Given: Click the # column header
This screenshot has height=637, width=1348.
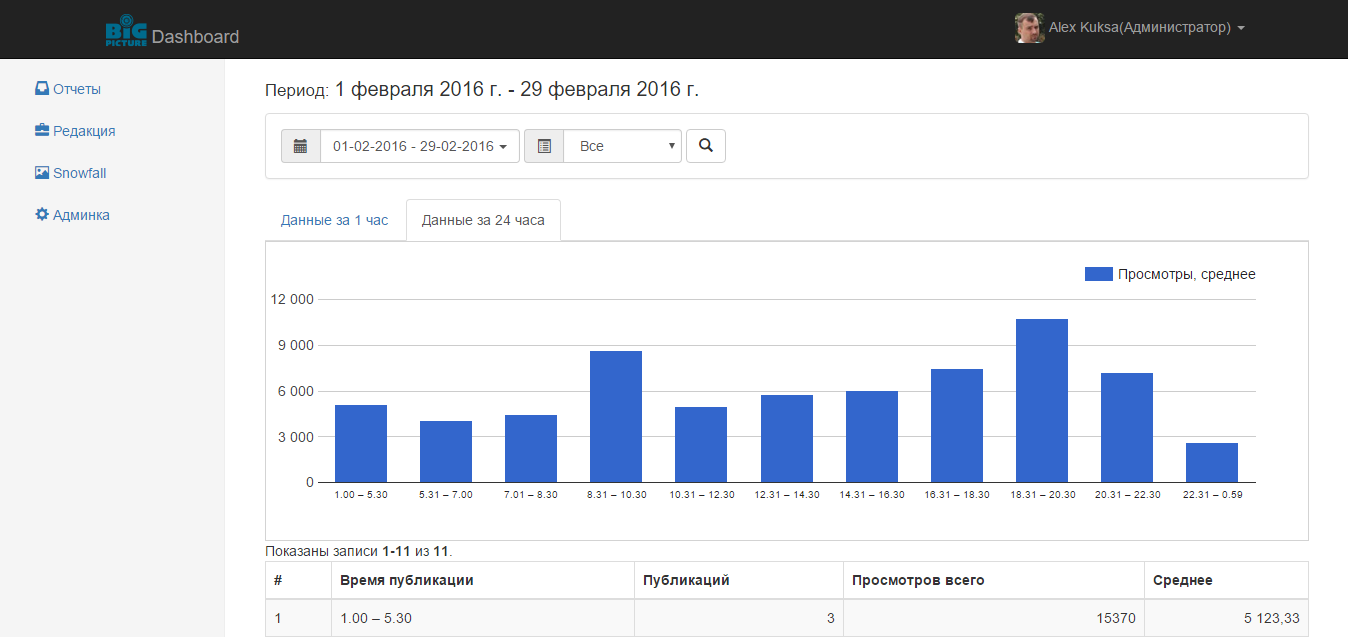Looking at the screenshot, I should pos(298,580).
